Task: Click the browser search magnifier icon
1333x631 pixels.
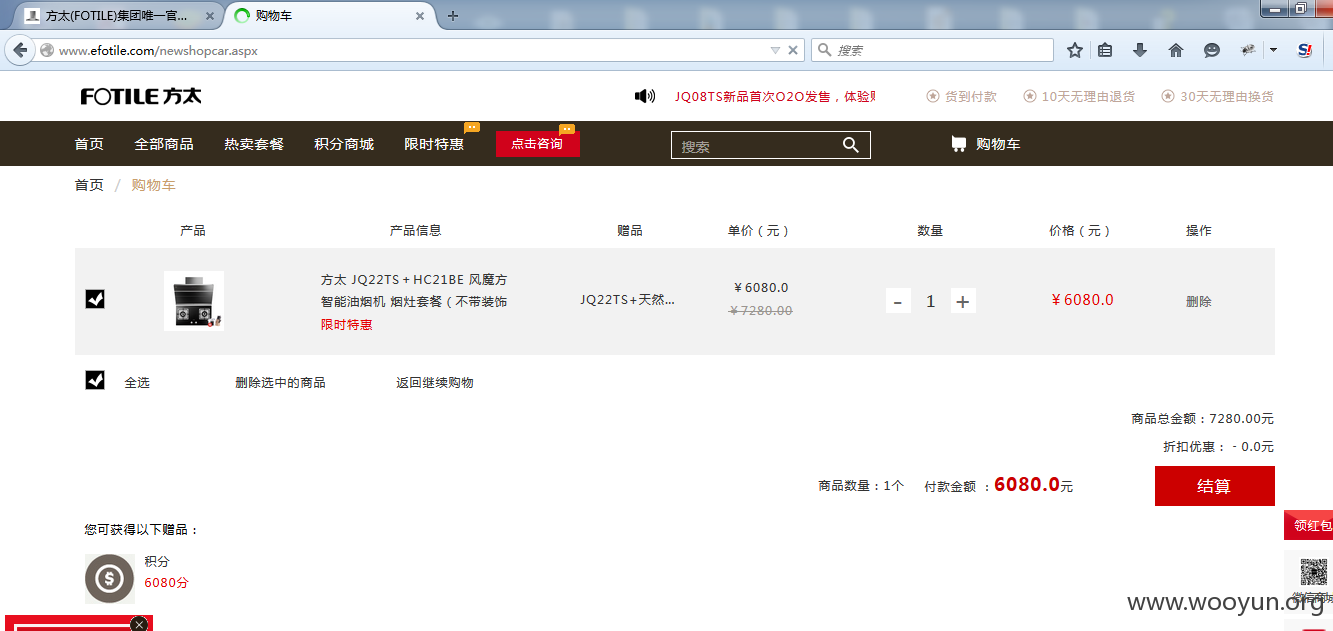Action: click(824, 50)
